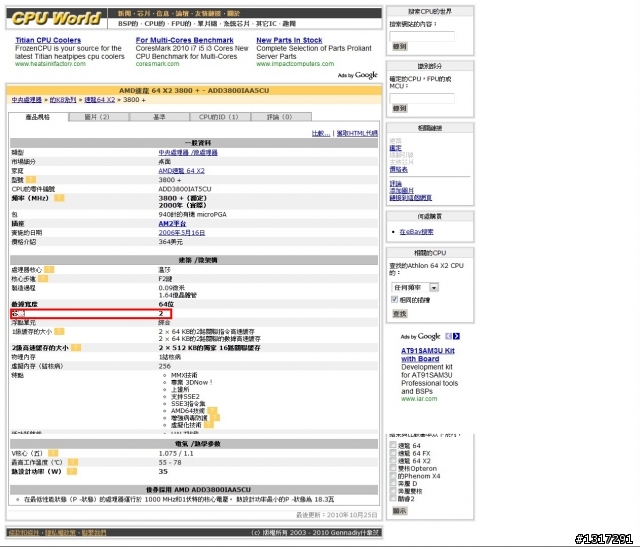
Task: Toggle the 相同的插槽 checkbox
Action: click(394, 299)
